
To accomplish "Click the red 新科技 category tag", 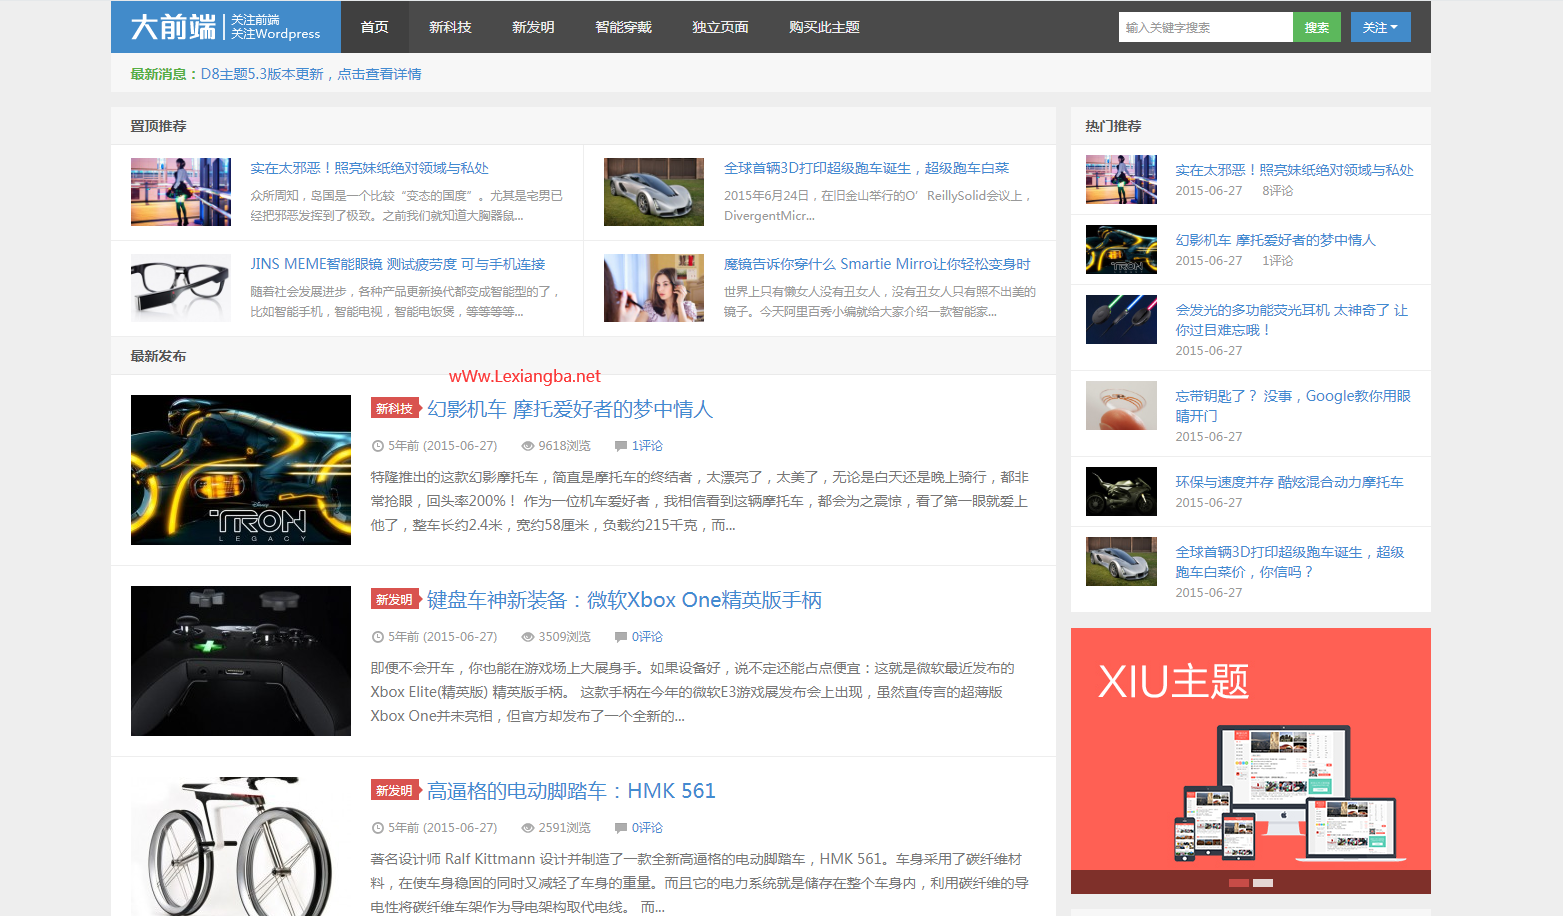I will (x=394, y=408).
